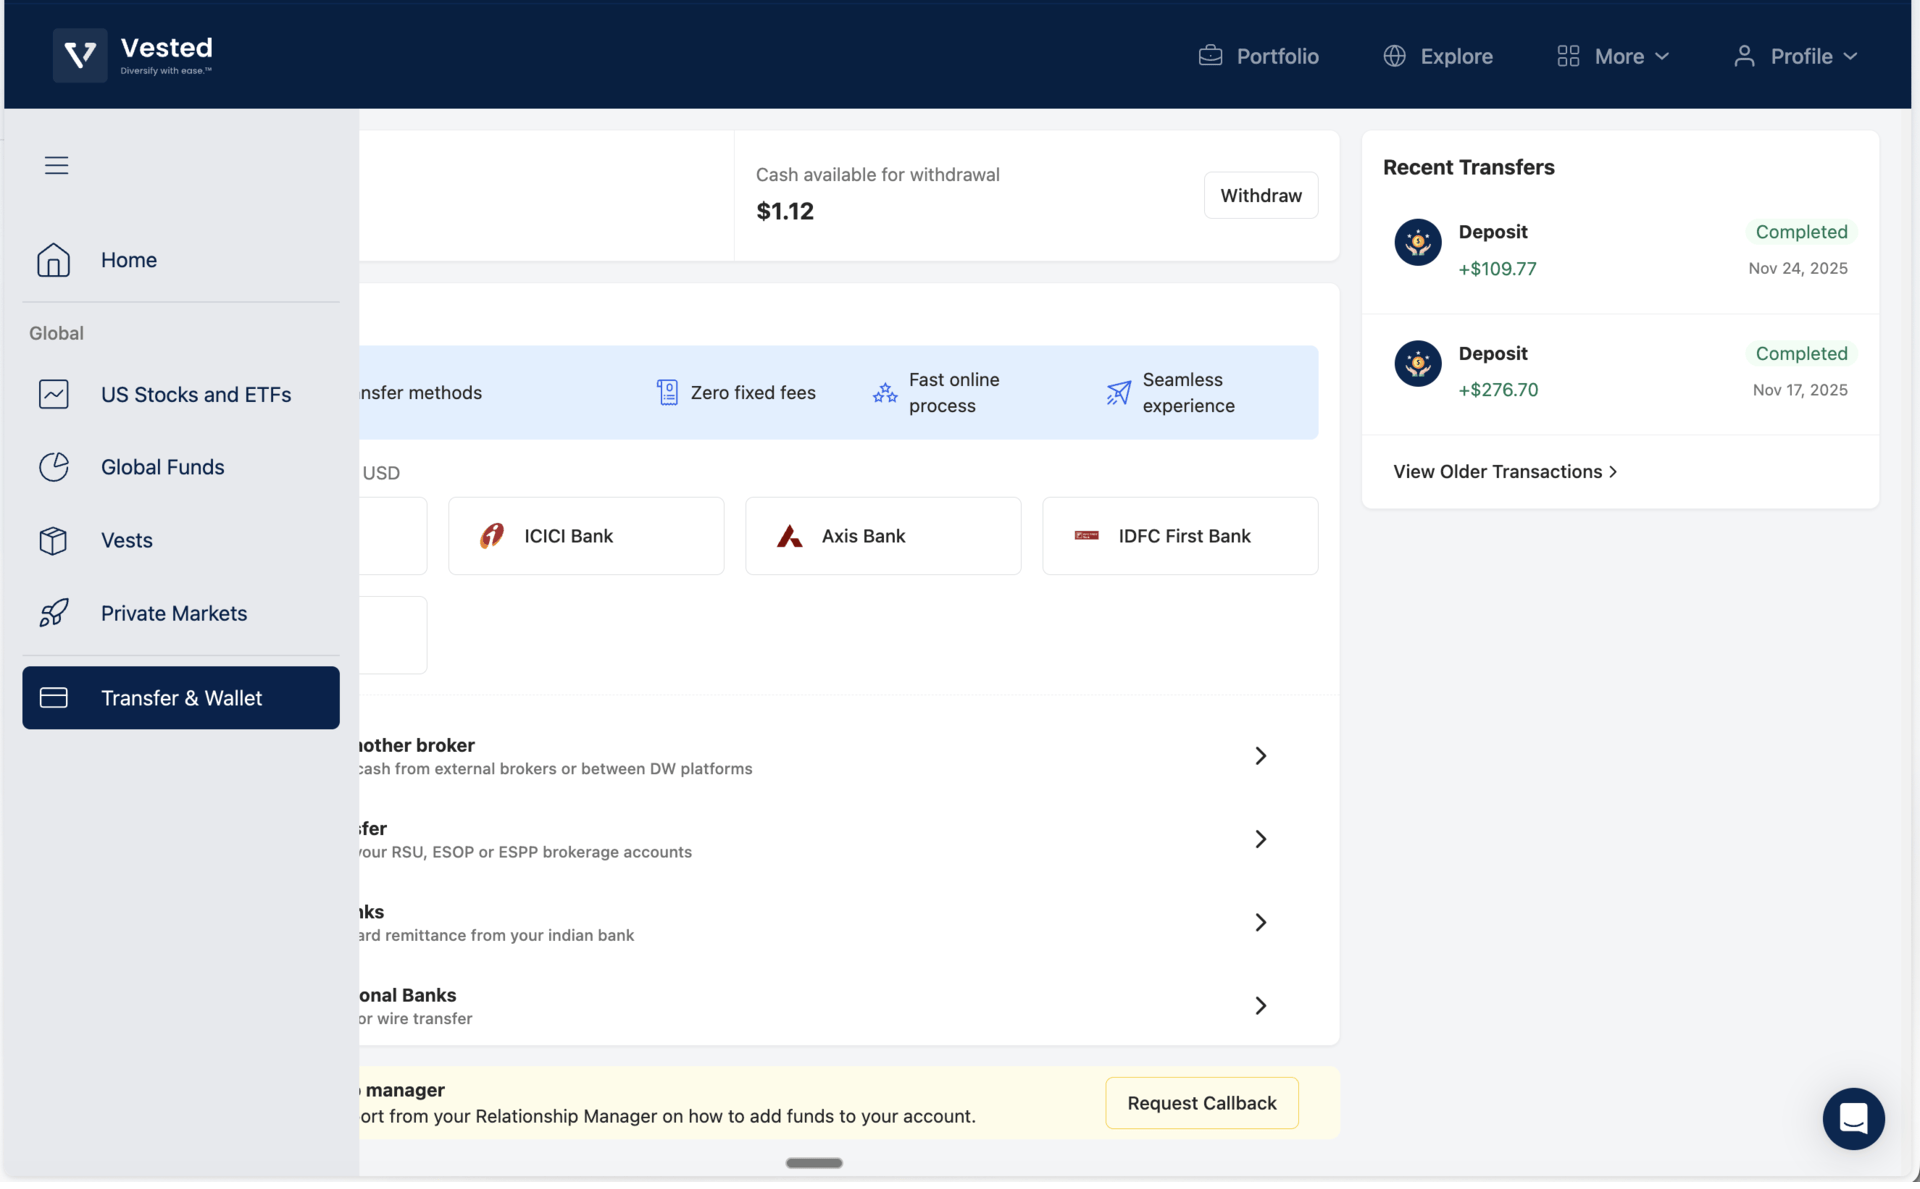Click the Withdraw button

click(1260, 195)
